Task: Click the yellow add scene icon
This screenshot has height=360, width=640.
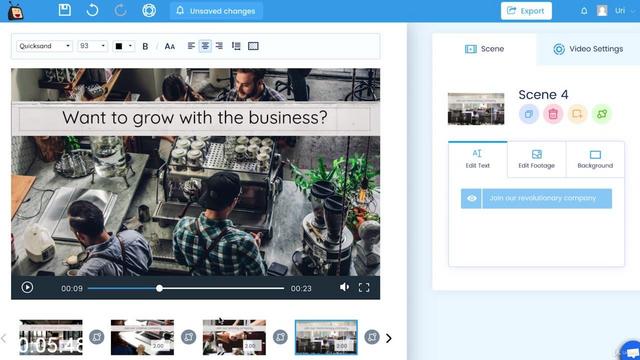Action: (x=577, y=114)
